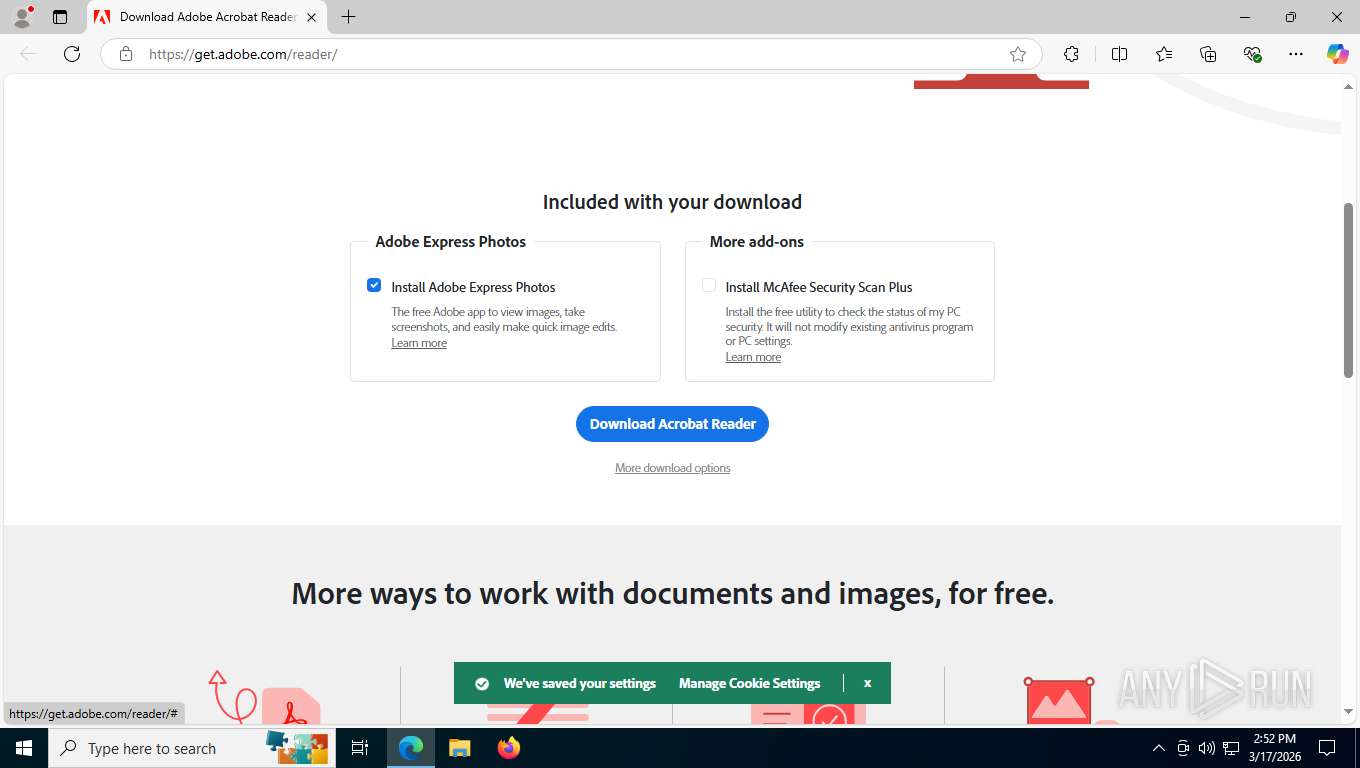
Task: Open the Favorites list
Action: coord(1164,54)
